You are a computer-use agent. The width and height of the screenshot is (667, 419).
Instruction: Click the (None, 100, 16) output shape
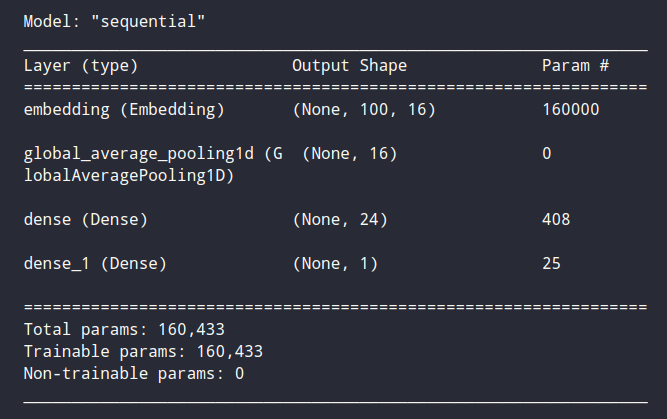pyautogui.click(x=364, y=109)
